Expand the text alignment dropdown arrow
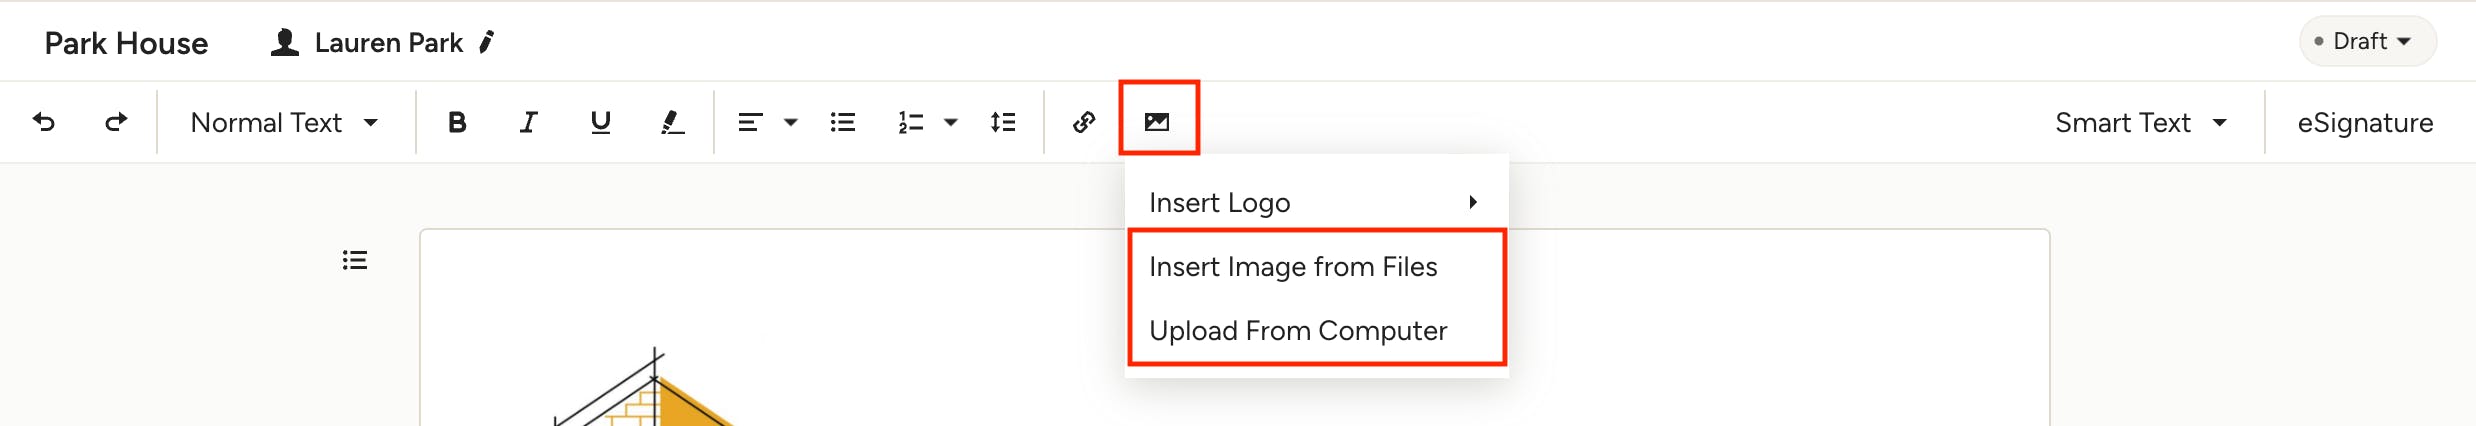This screenshot has width=2476, height=426. click(x=791, y=122)
